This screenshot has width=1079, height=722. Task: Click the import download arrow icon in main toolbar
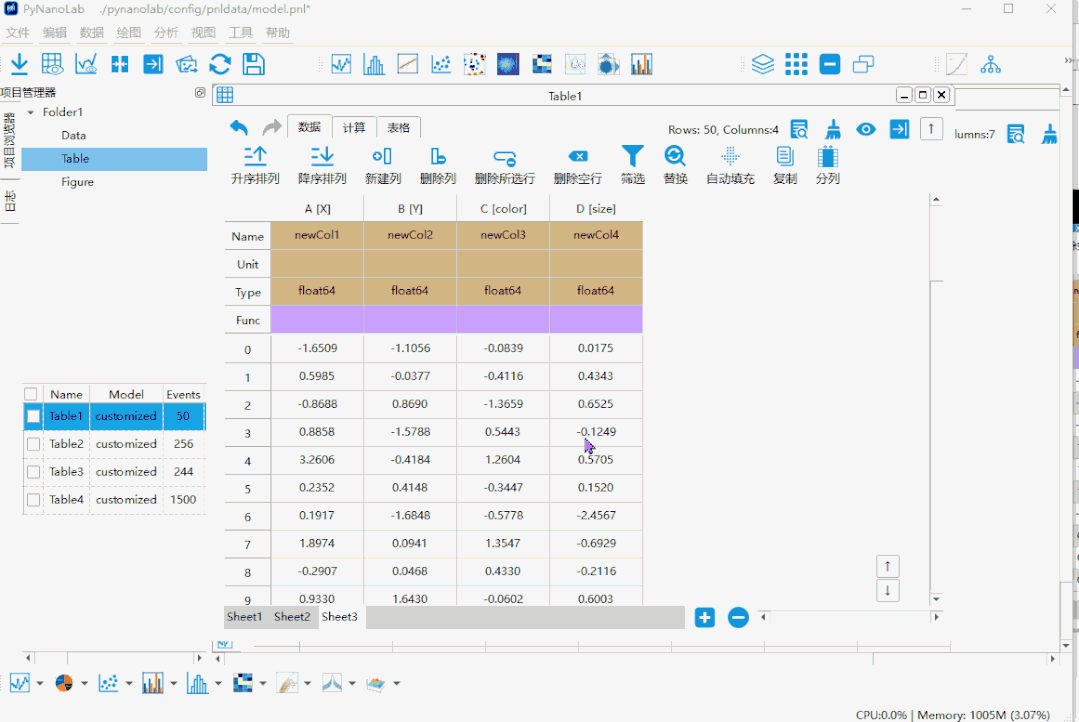tap(19, 64)
